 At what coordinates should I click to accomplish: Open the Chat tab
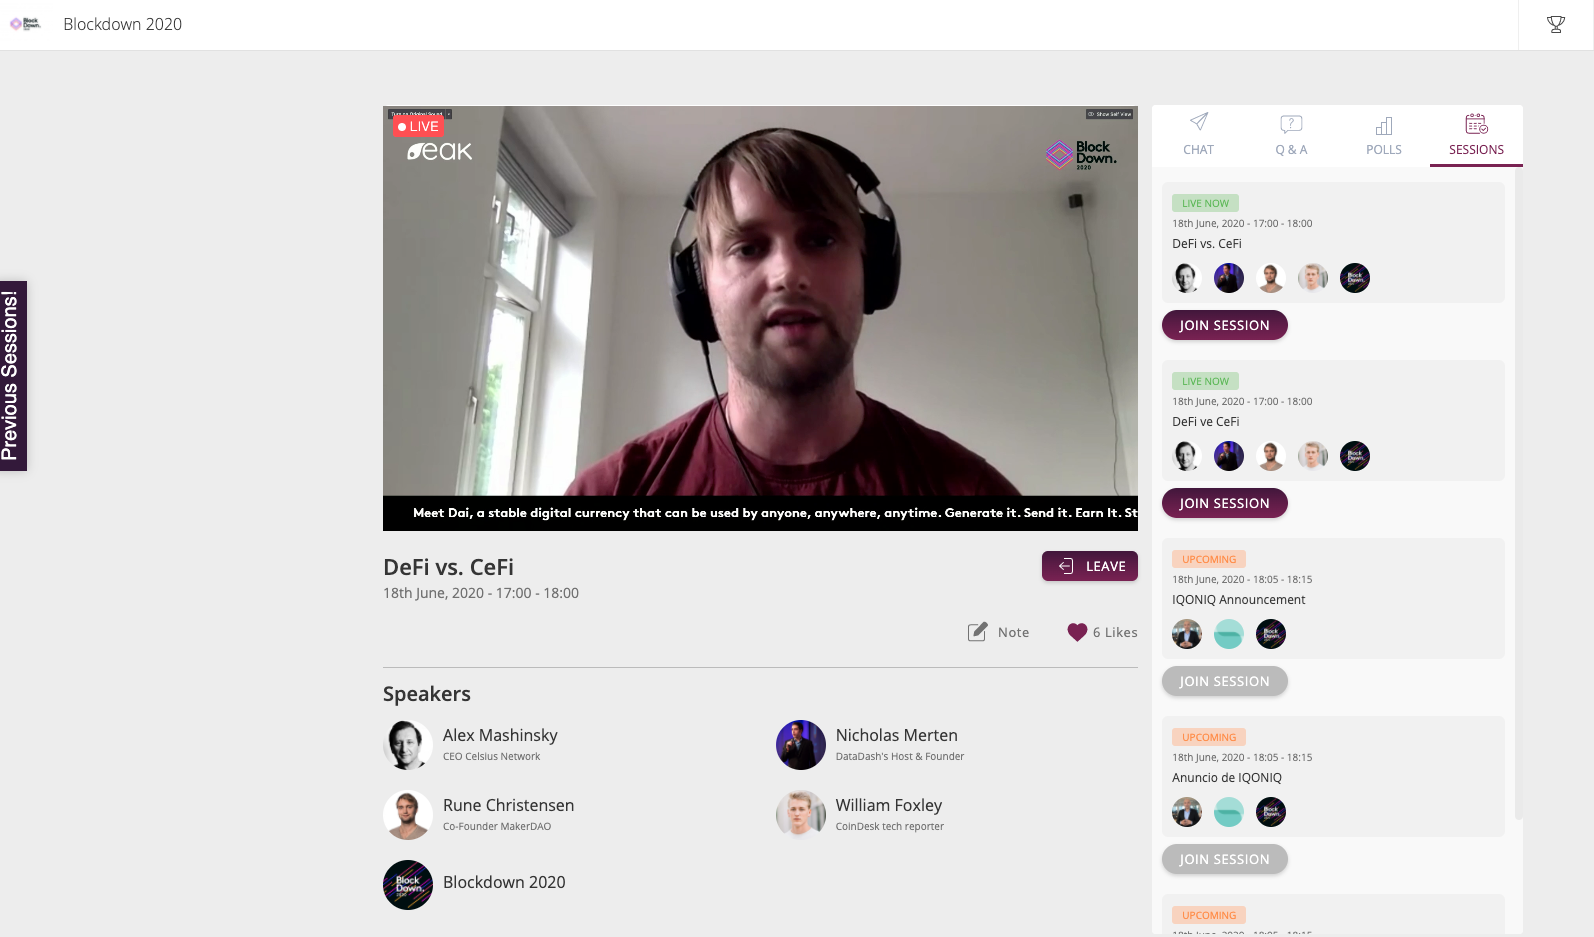(1198, 135)
